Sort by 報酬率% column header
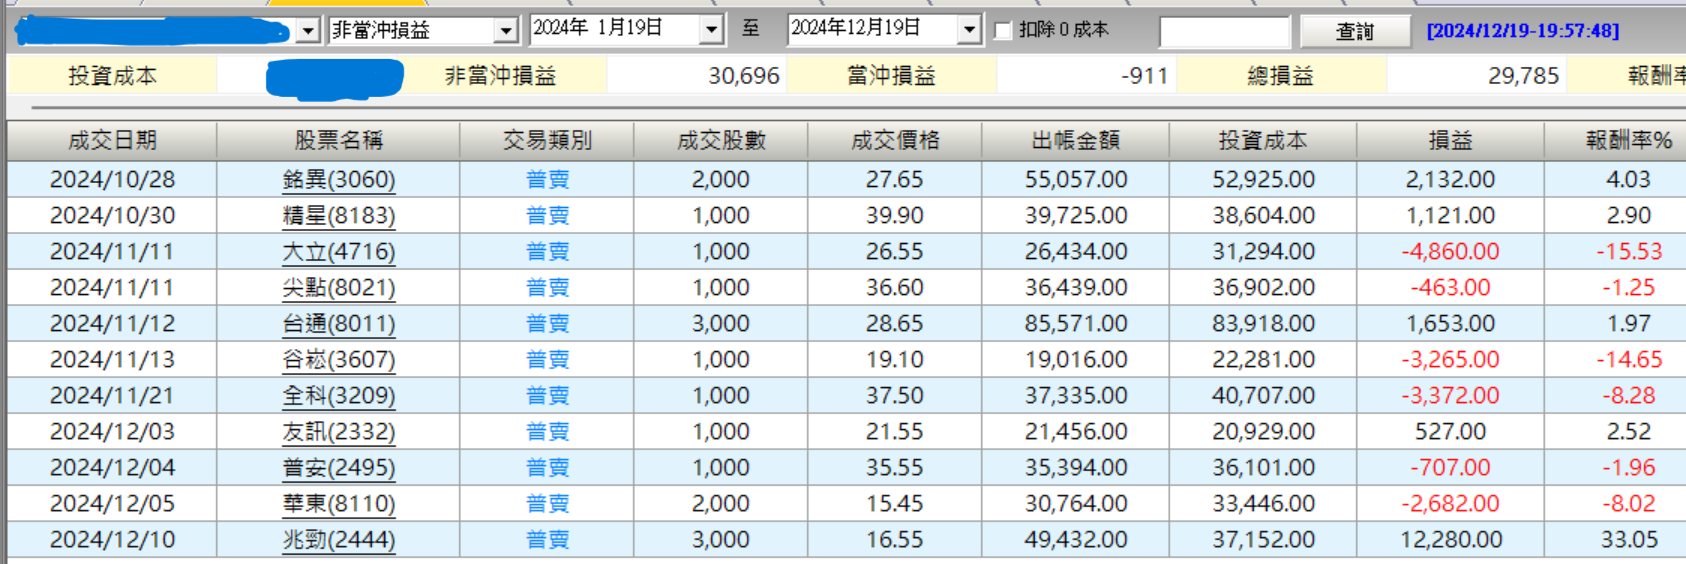1686x564 pixels. tap(1629, 141)
